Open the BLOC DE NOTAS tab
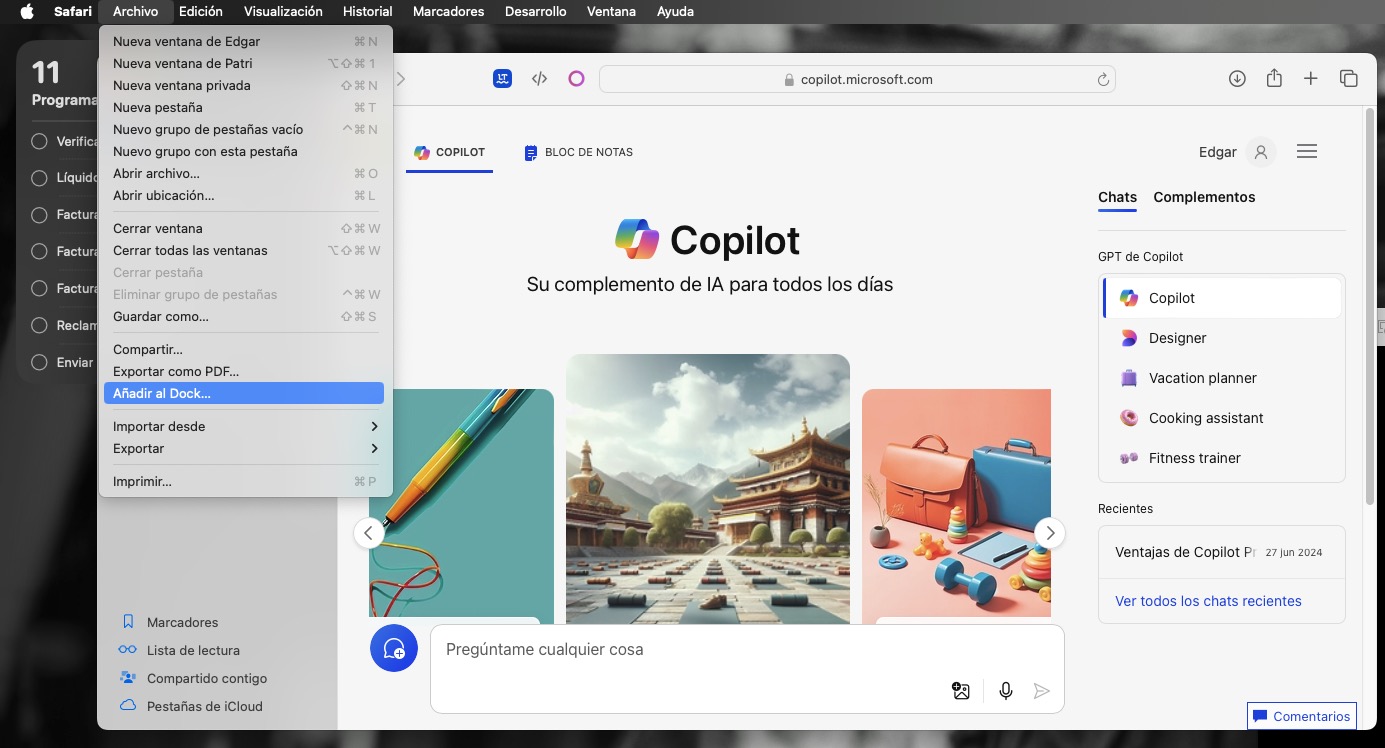1385x748 pixels. click(588, 152)
